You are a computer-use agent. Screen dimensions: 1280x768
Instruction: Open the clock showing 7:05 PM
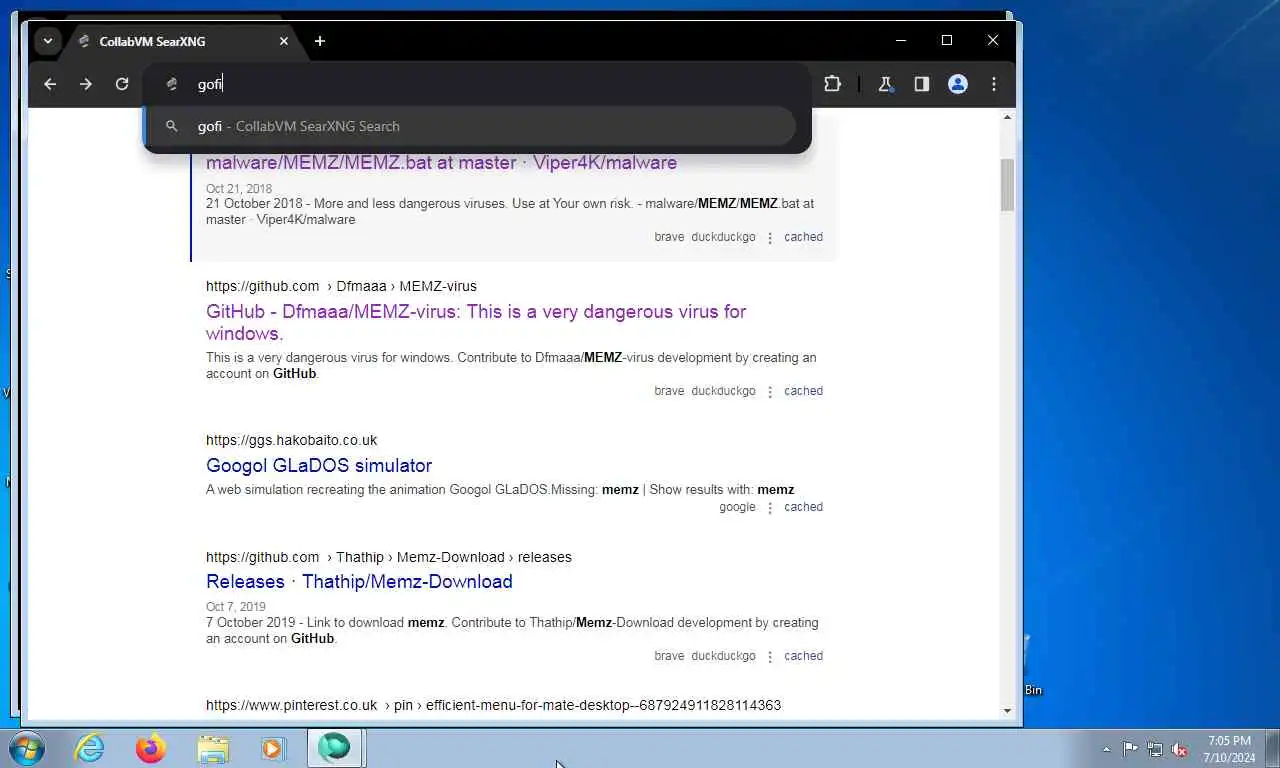pos(1229,749)
